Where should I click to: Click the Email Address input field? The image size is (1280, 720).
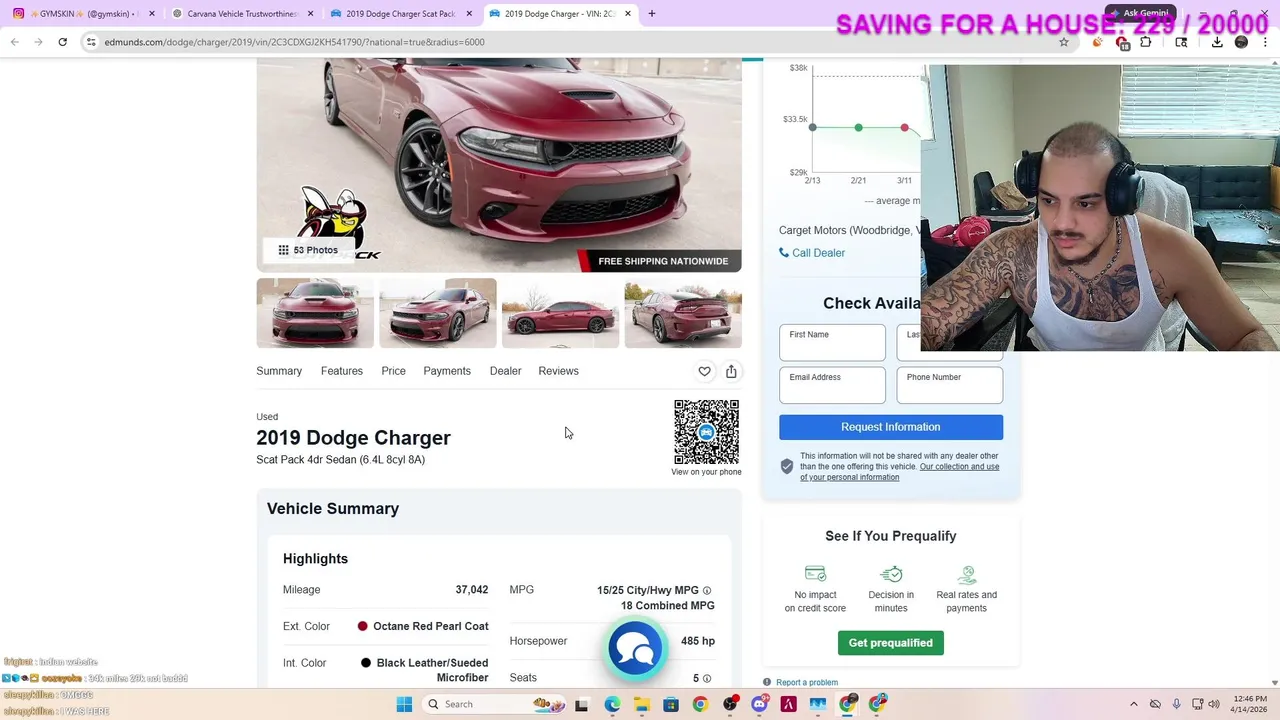coord(832,385)
